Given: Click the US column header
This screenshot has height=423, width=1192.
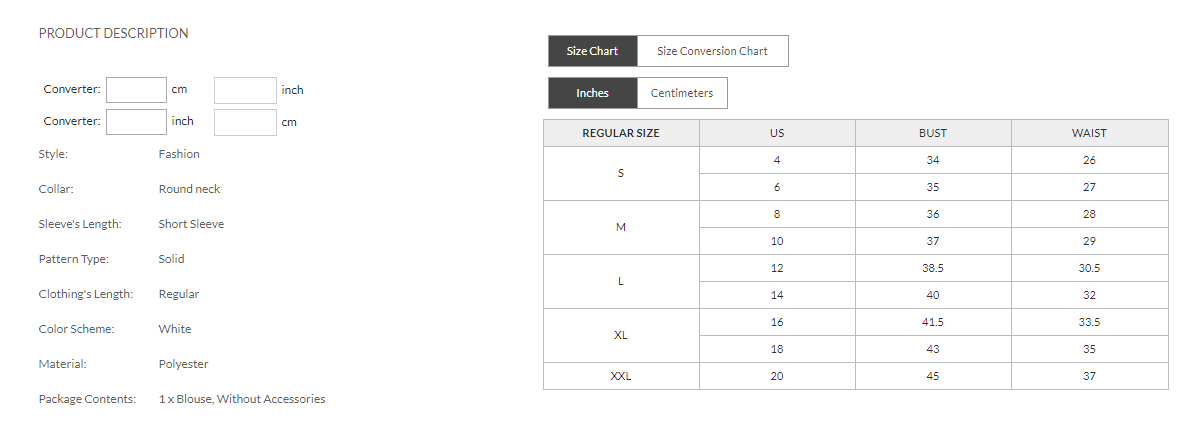Looking at the screenshot, I should pyautogui.click(x=777, y=133).
